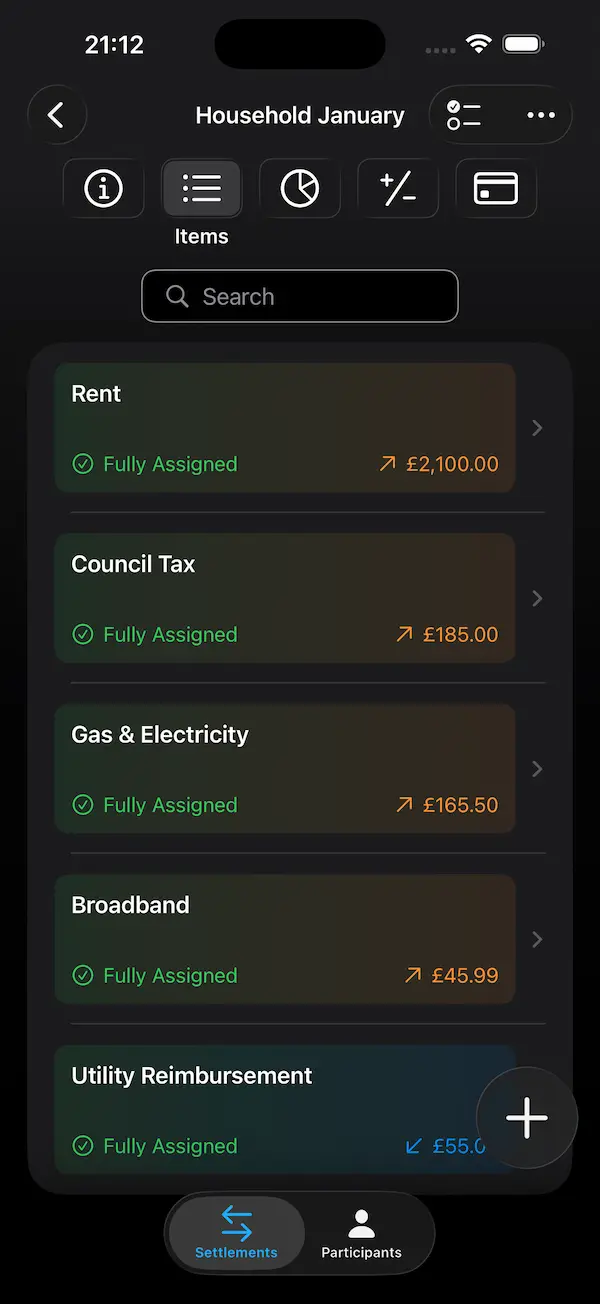The width and height of the screenshot is (600, 1304).
Task: Switch to the Participants tab
Action: 361,1232
